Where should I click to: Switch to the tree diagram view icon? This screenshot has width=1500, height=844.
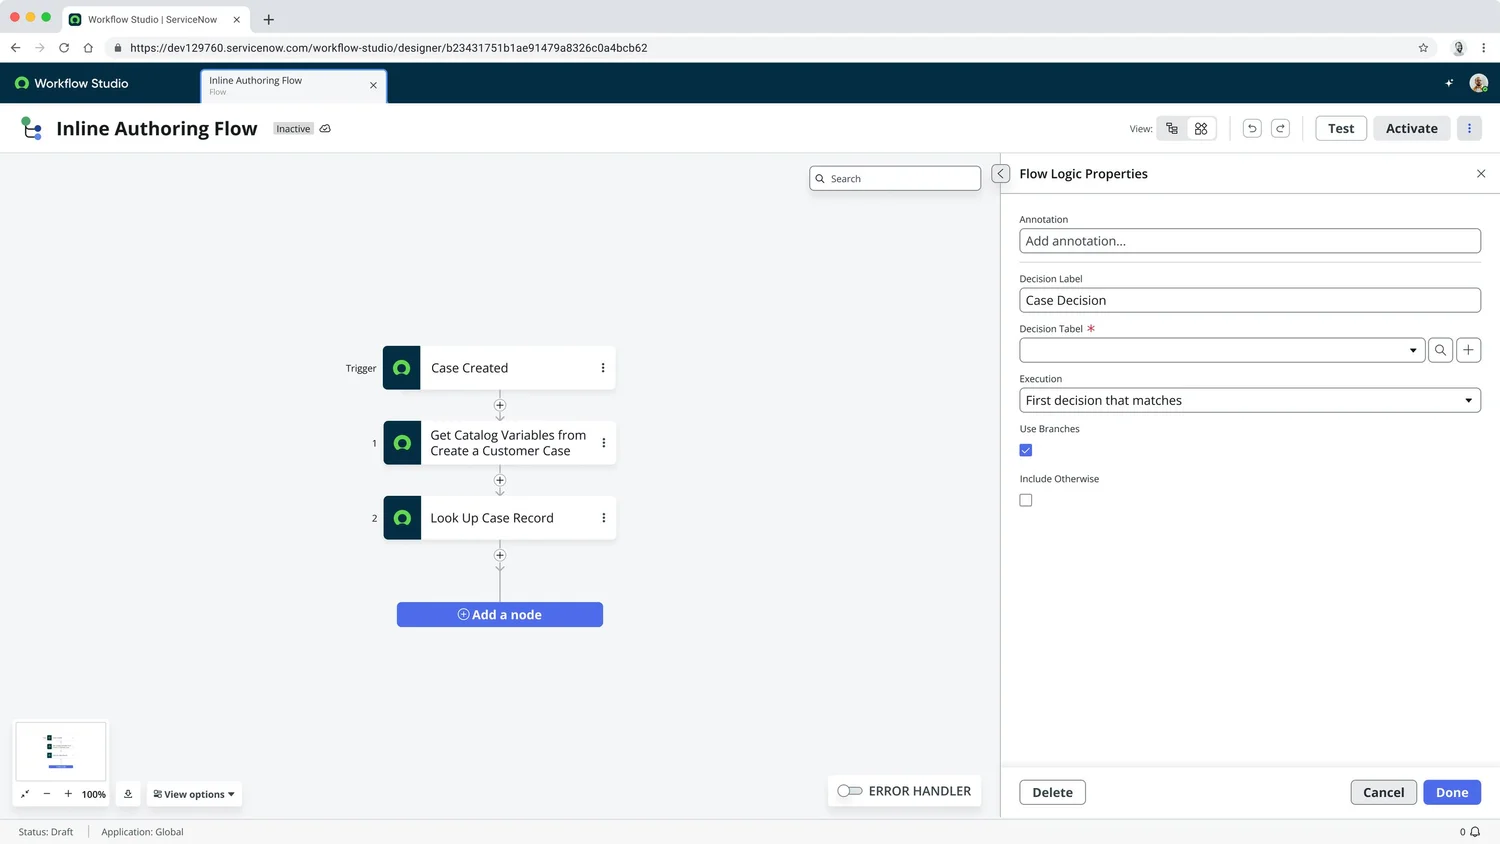(1172, 128)
